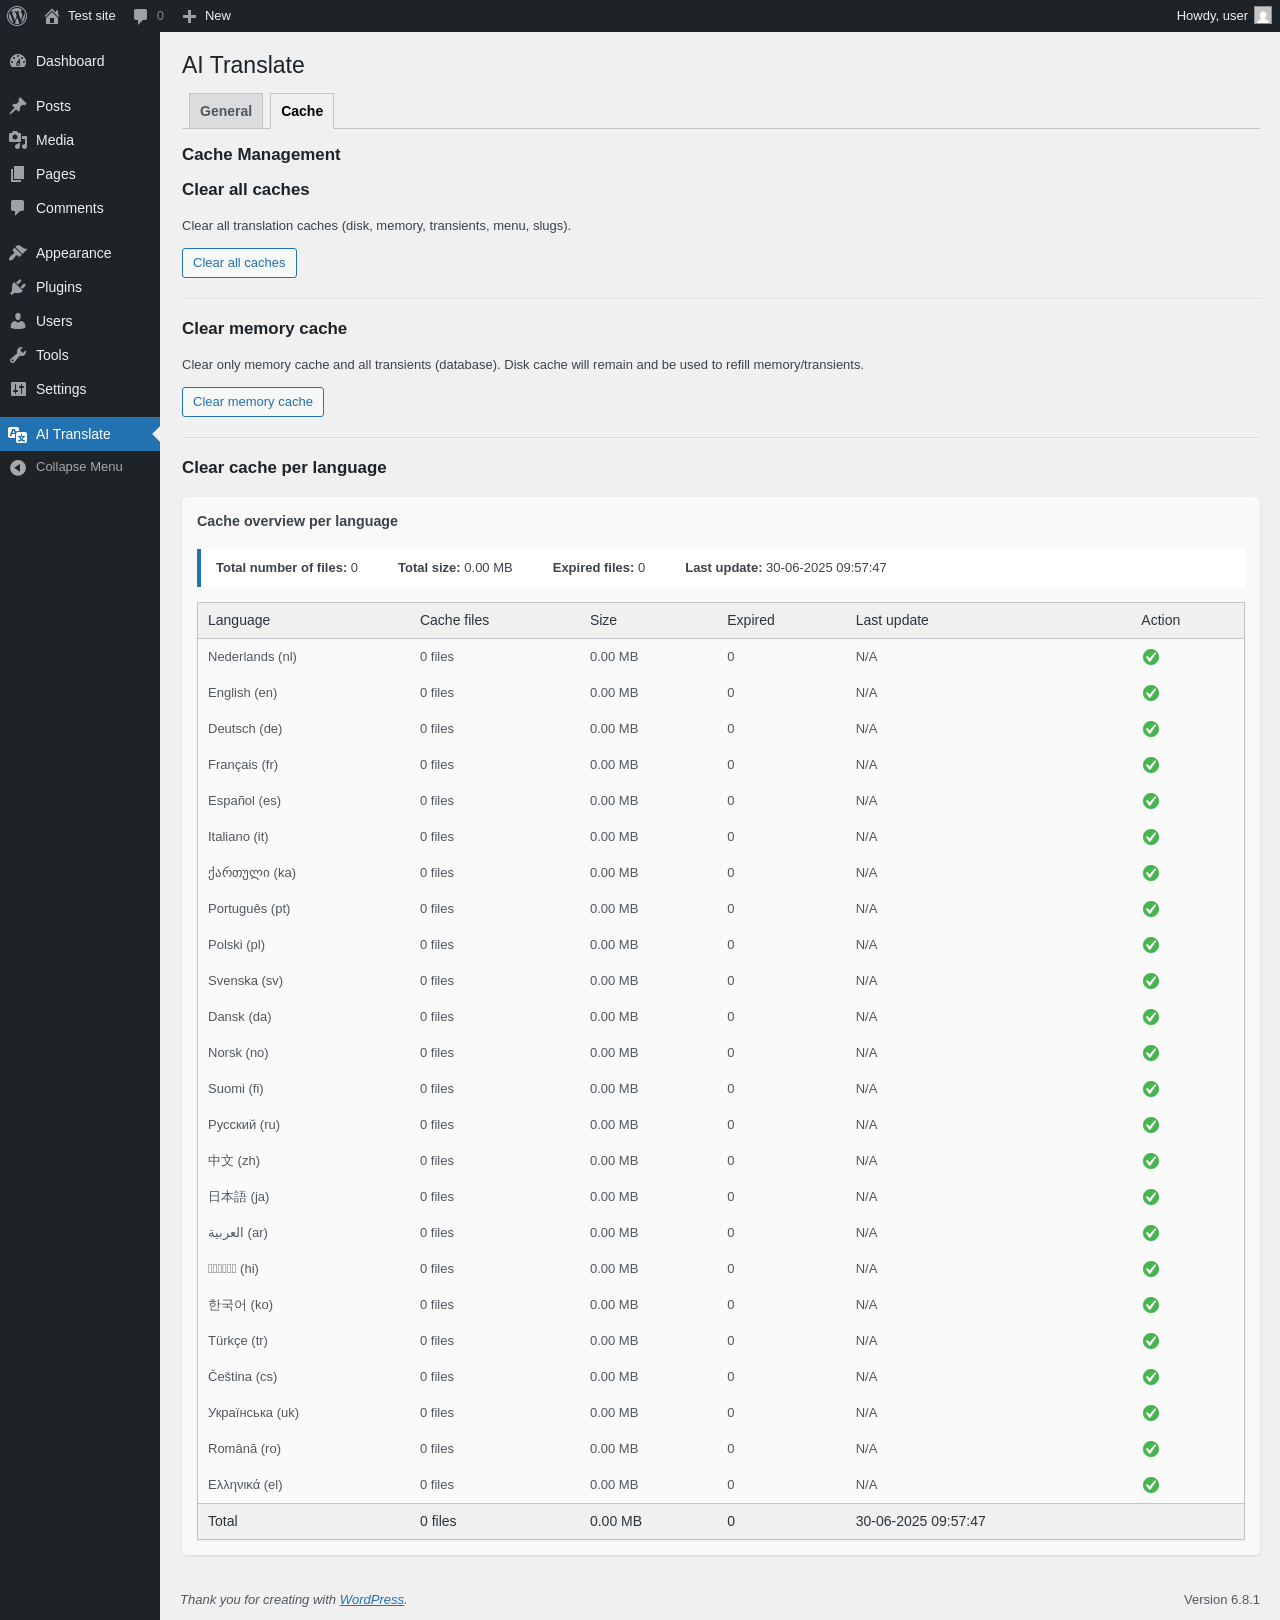Click the plus icon beside New
Screen dimensions: 1280x1620
tap(190, 16)
